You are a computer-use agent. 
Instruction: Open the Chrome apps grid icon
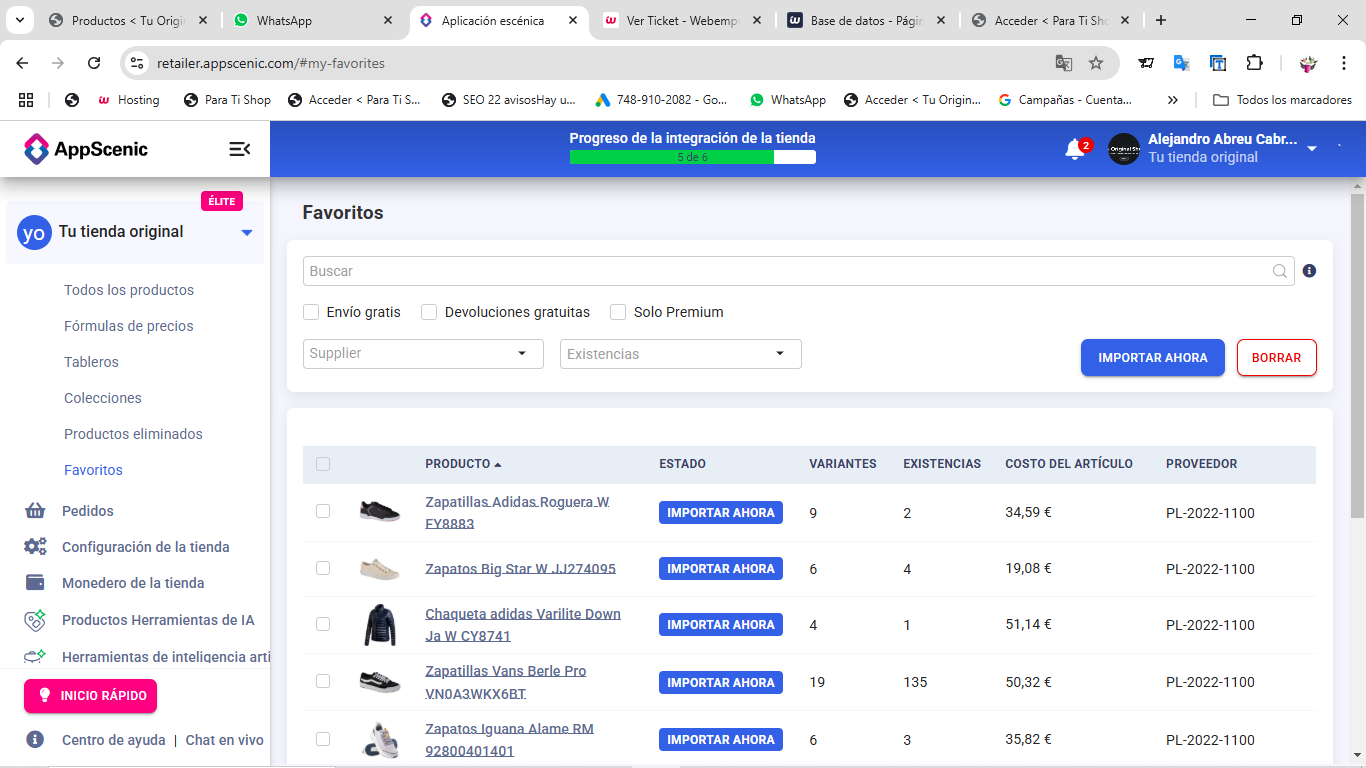26,100
